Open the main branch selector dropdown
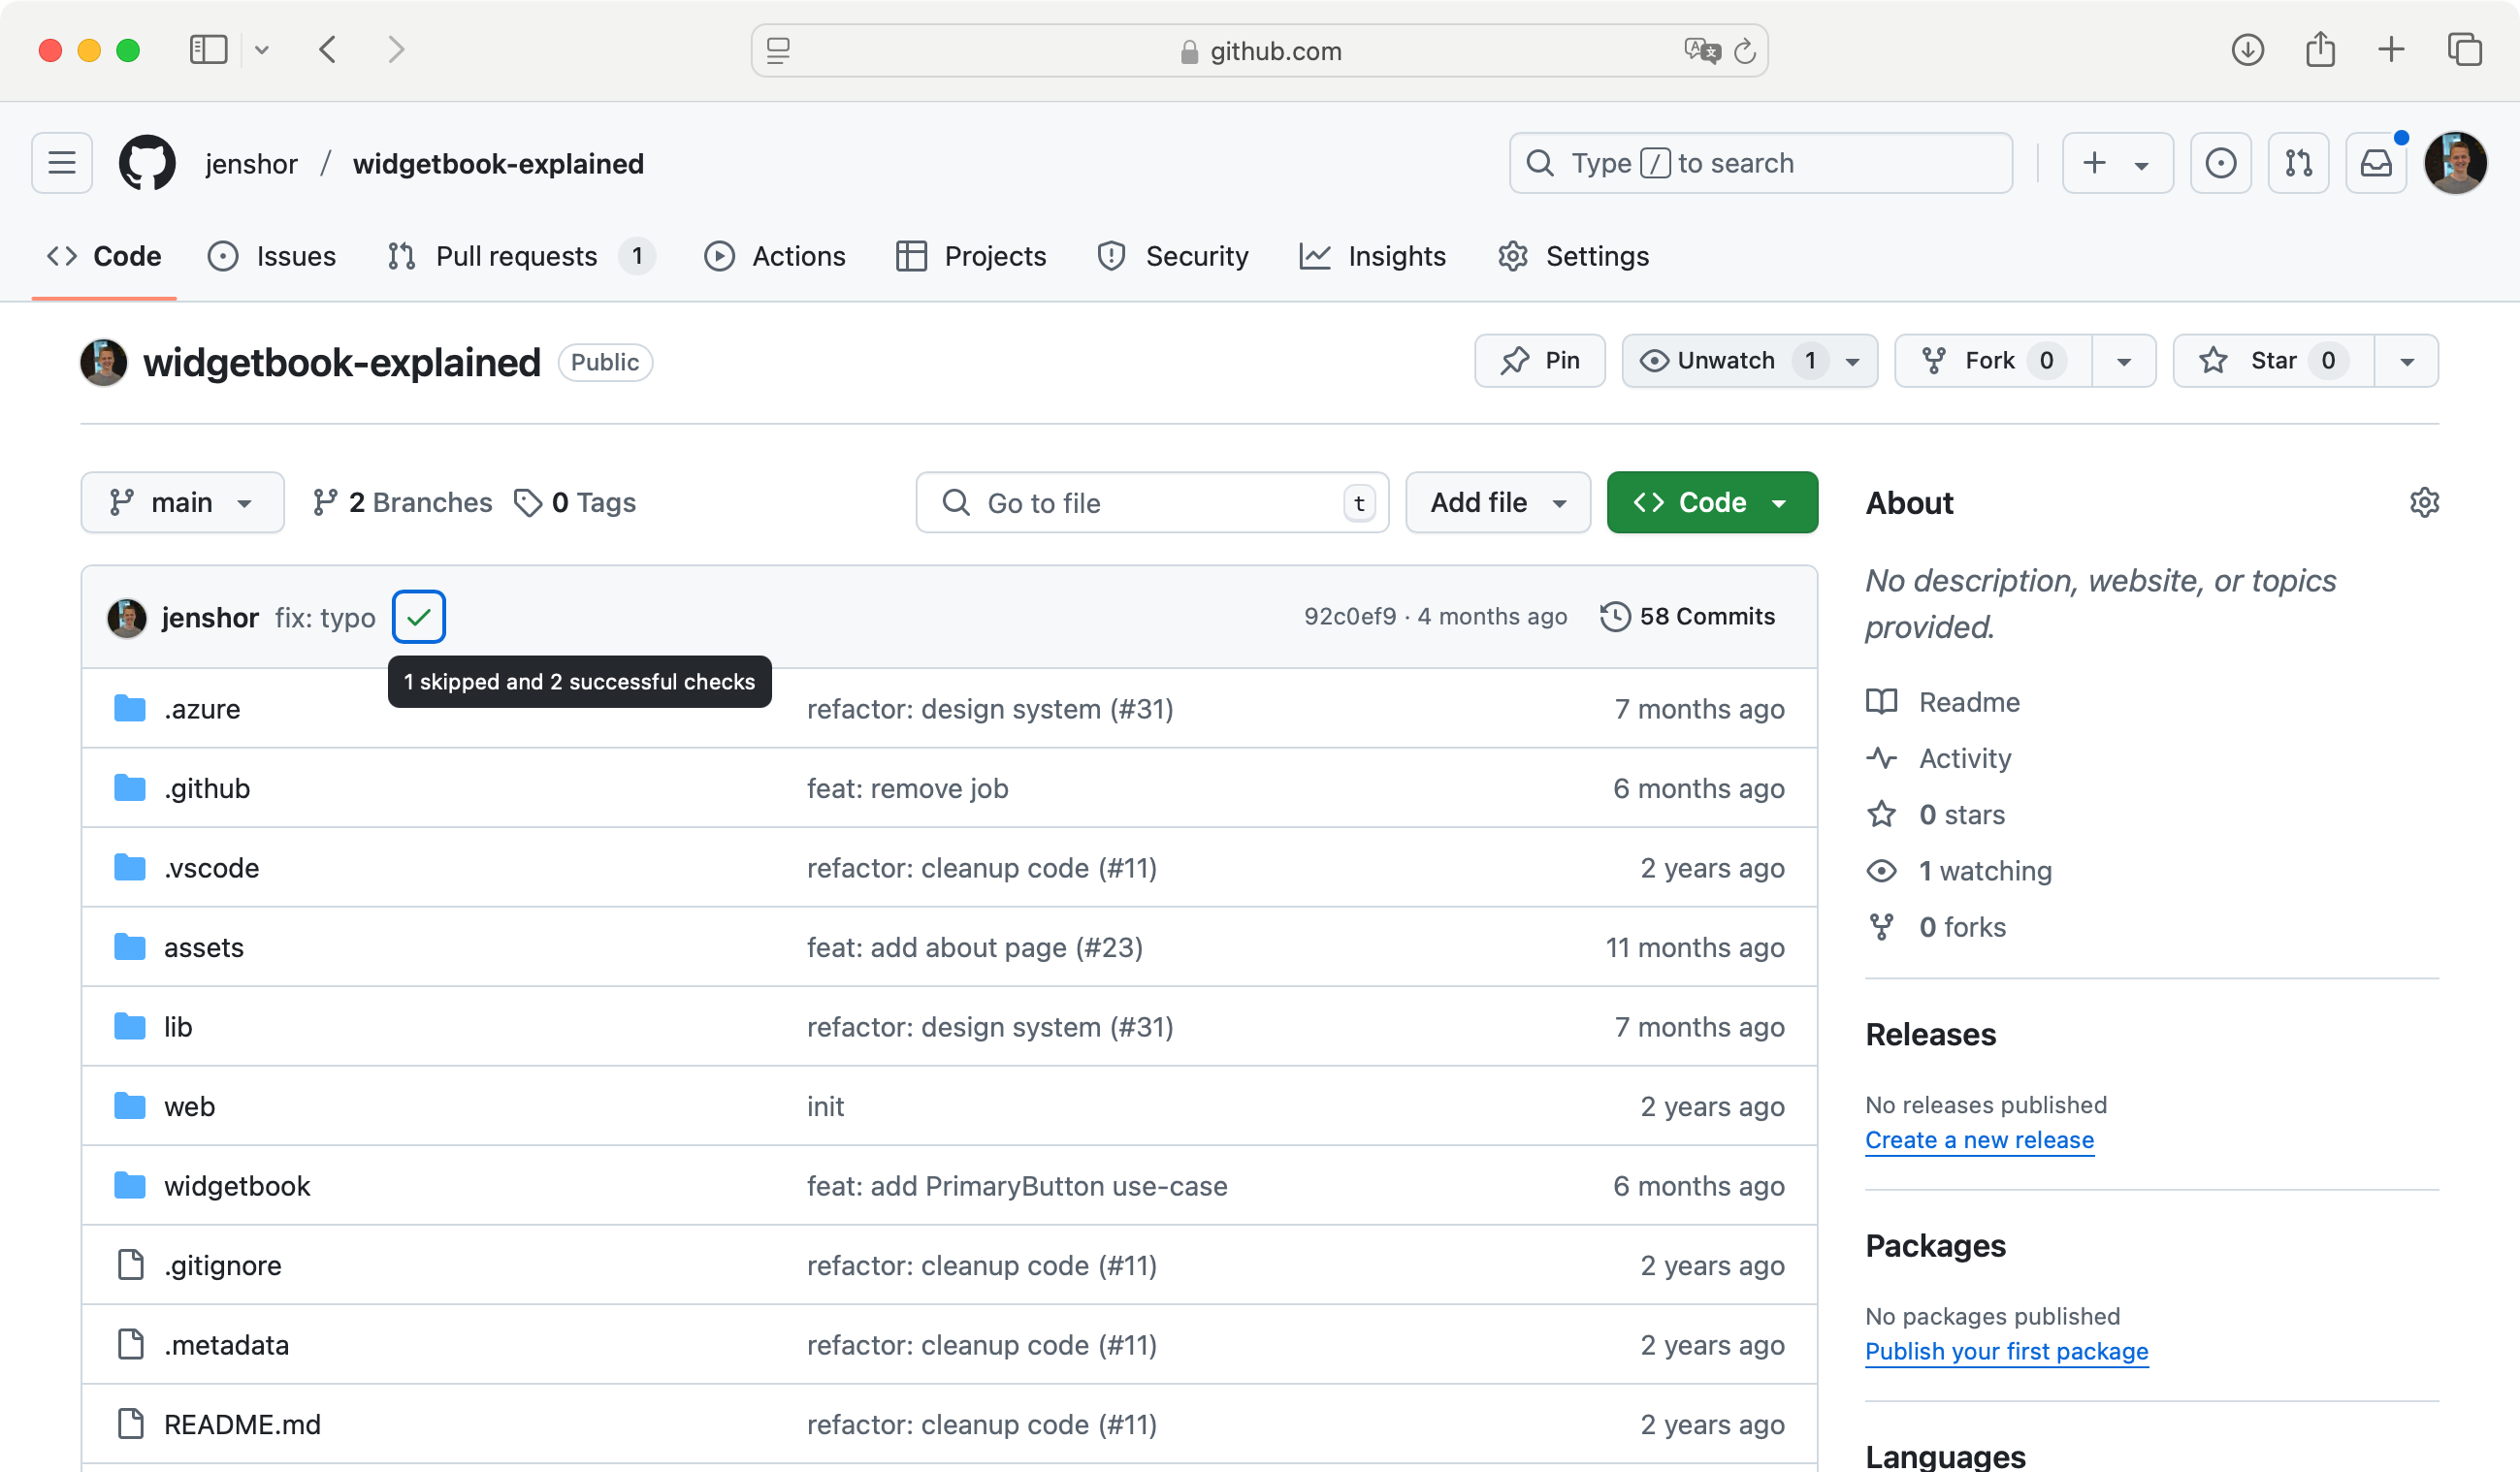 pyautogui.click(x=182, y=502)
